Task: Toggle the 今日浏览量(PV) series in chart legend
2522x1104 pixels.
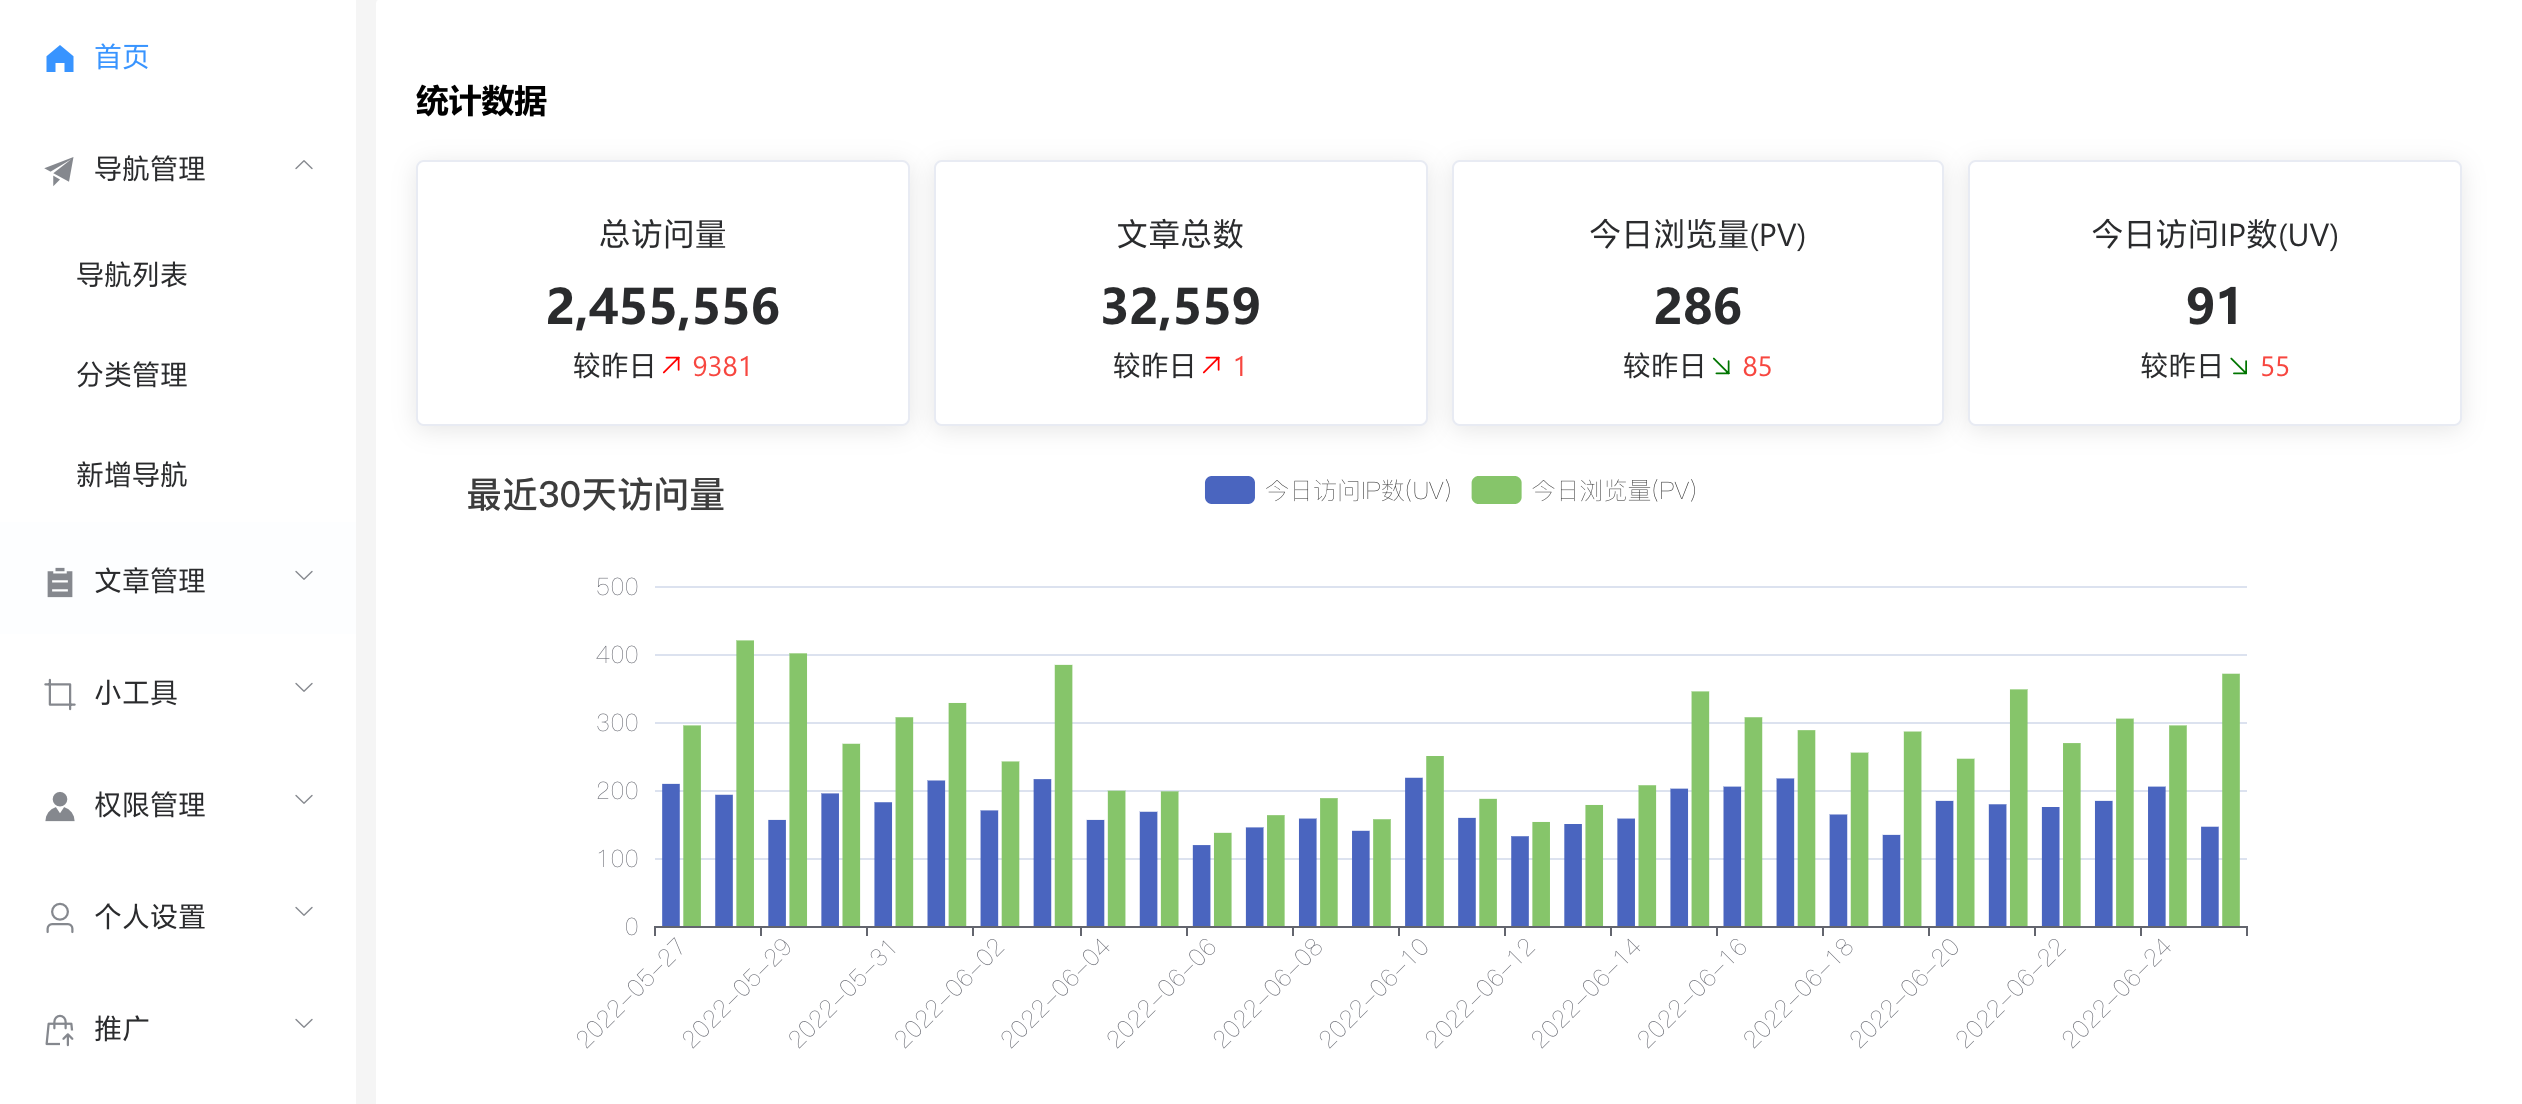Action: click(x=1613, y=491)
